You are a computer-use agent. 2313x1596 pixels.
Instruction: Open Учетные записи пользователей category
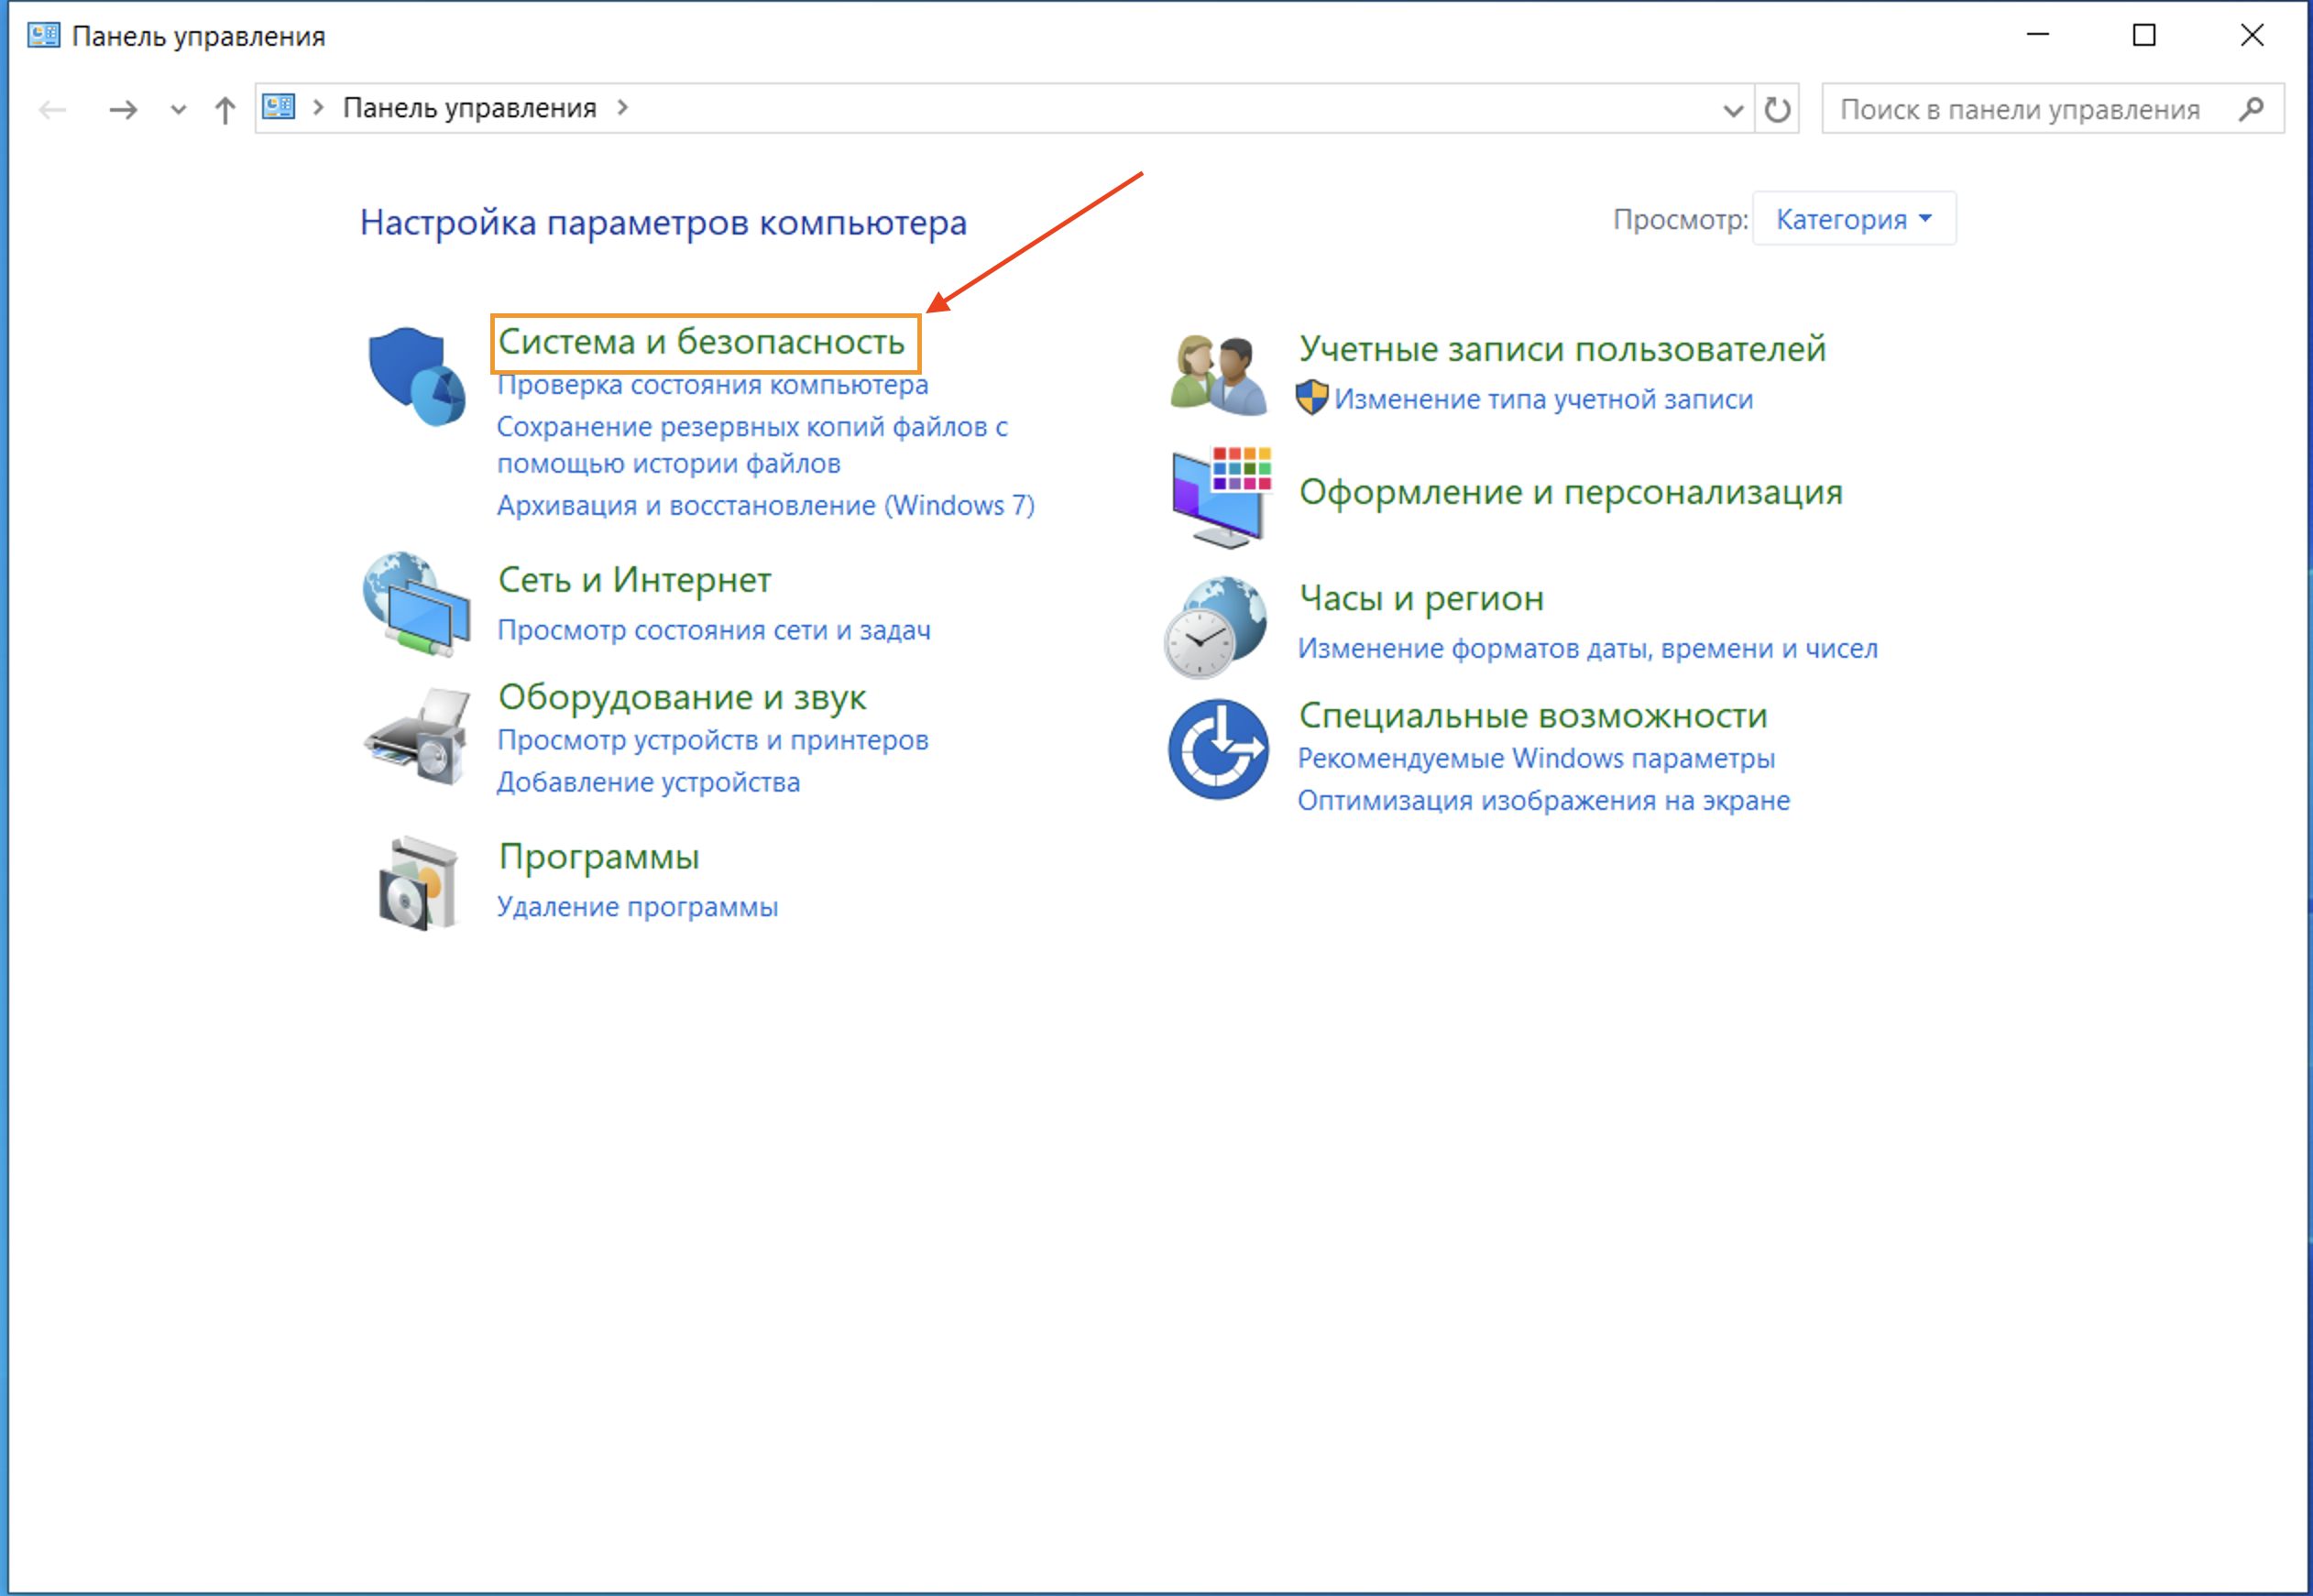[1563, 349]
